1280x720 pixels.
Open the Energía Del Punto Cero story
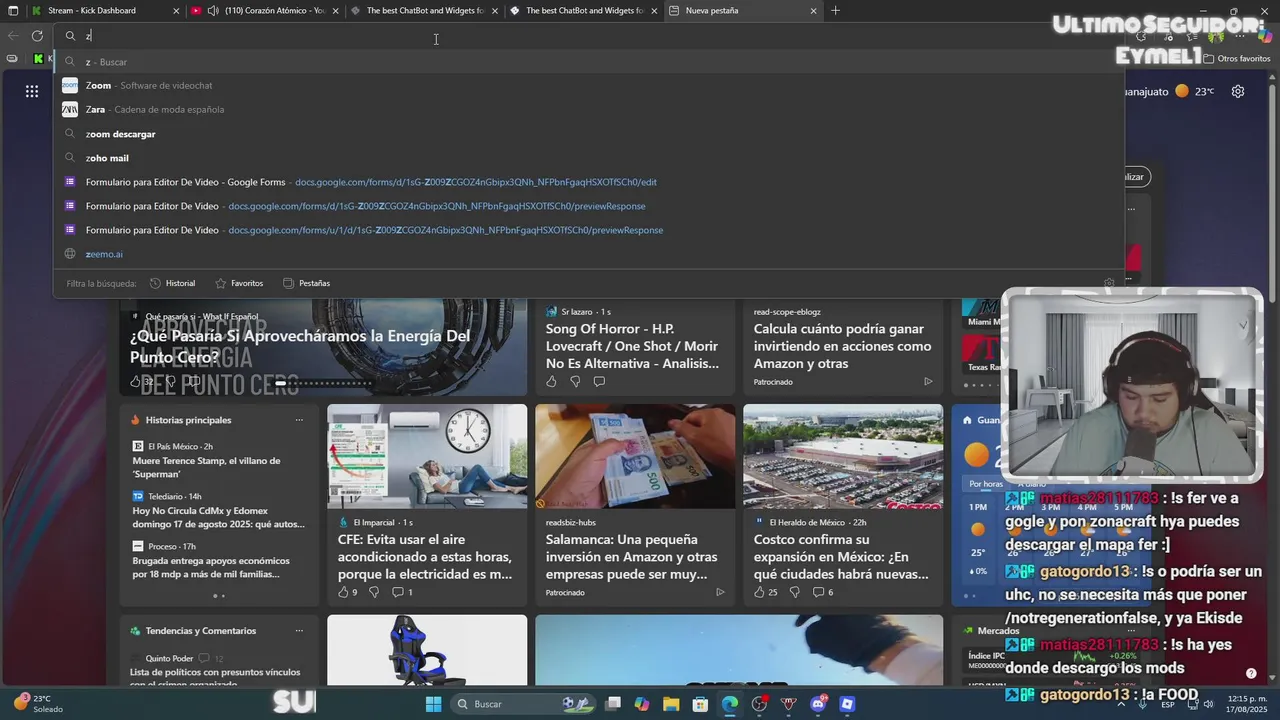pos(300,346)
